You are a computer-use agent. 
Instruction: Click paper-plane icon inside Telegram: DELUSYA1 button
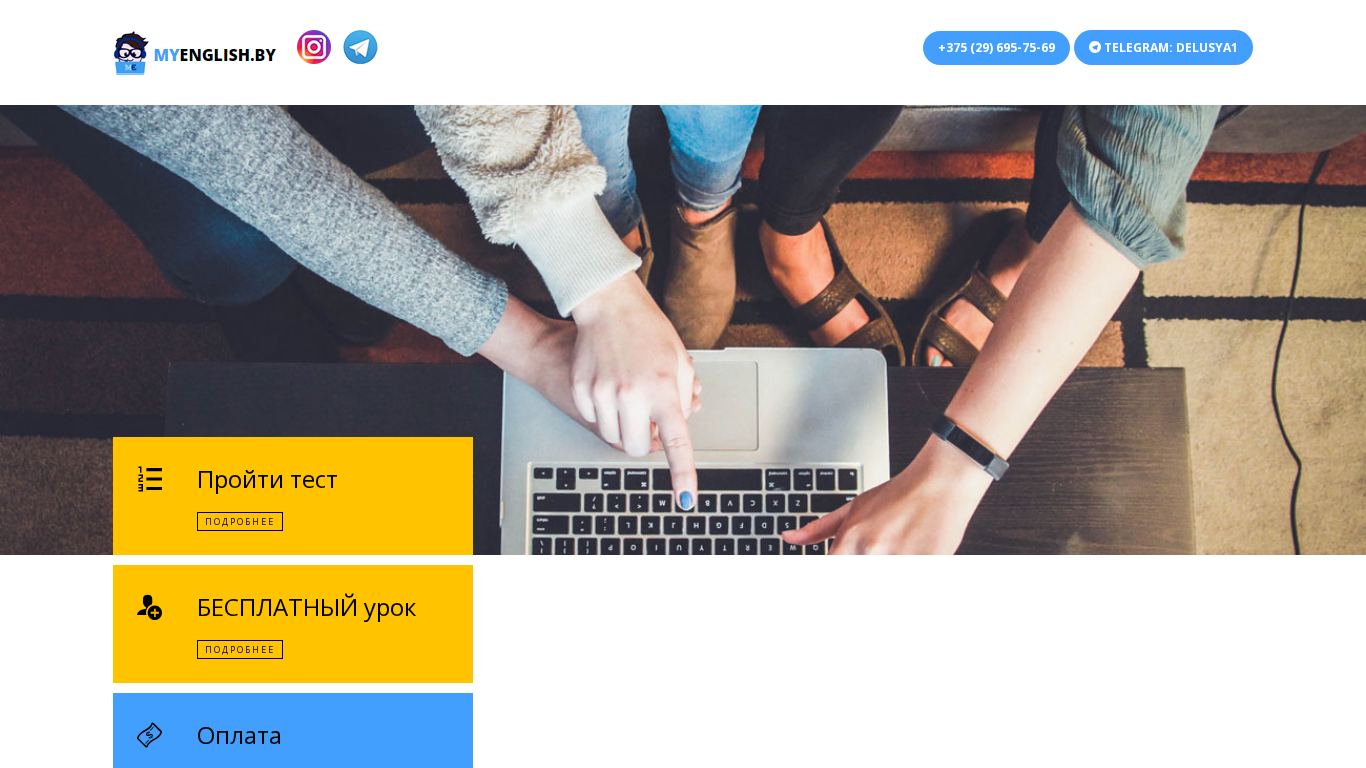tap(1095, 47)
